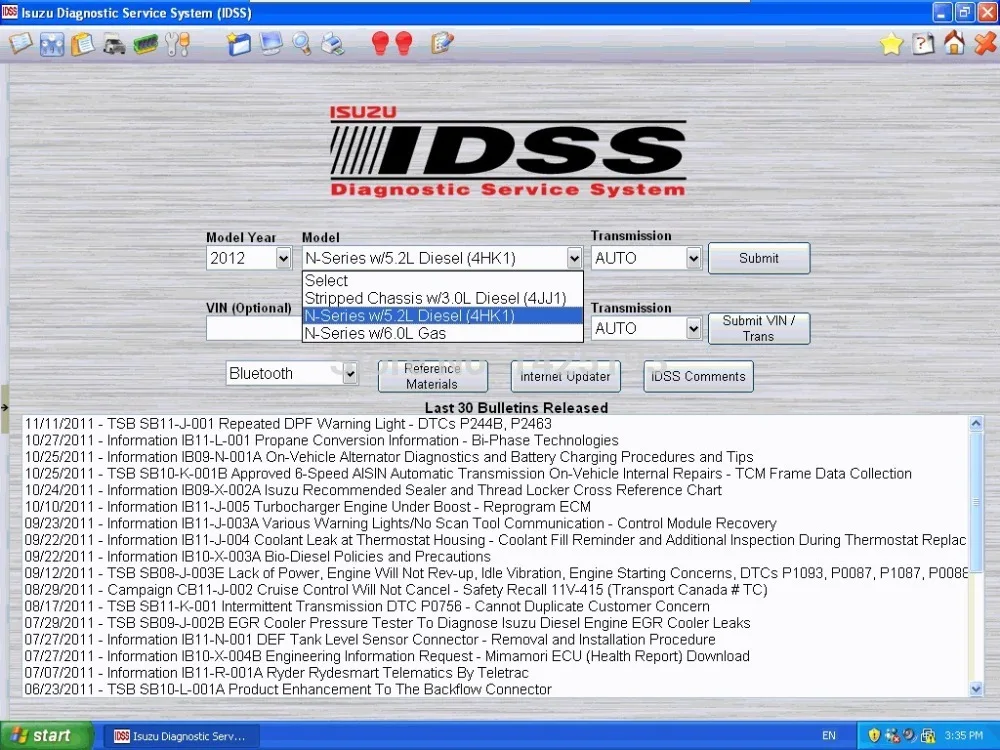Open bulletin IB09-N-001A On-Vehicle Alternator Diagnostics
1000x750 pixels.
[x=389, y=457]
